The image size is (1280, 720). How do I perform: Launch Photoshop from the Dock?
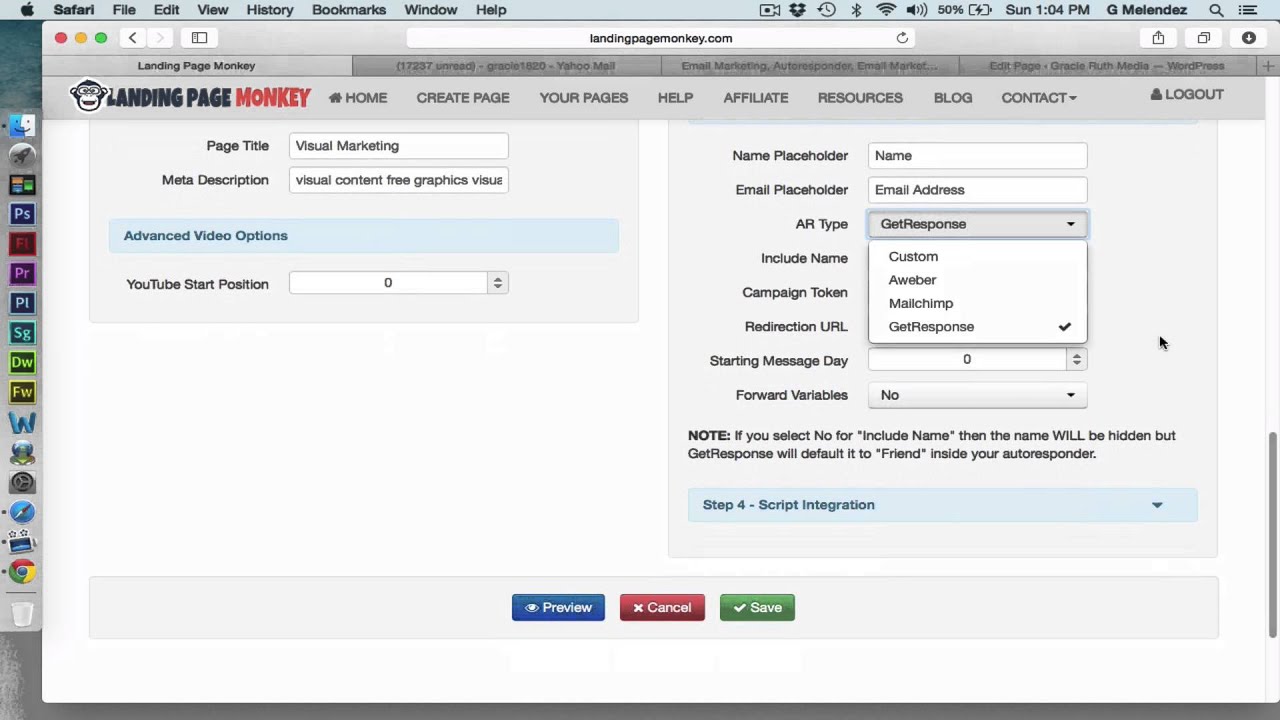click(x=22, y=214)
